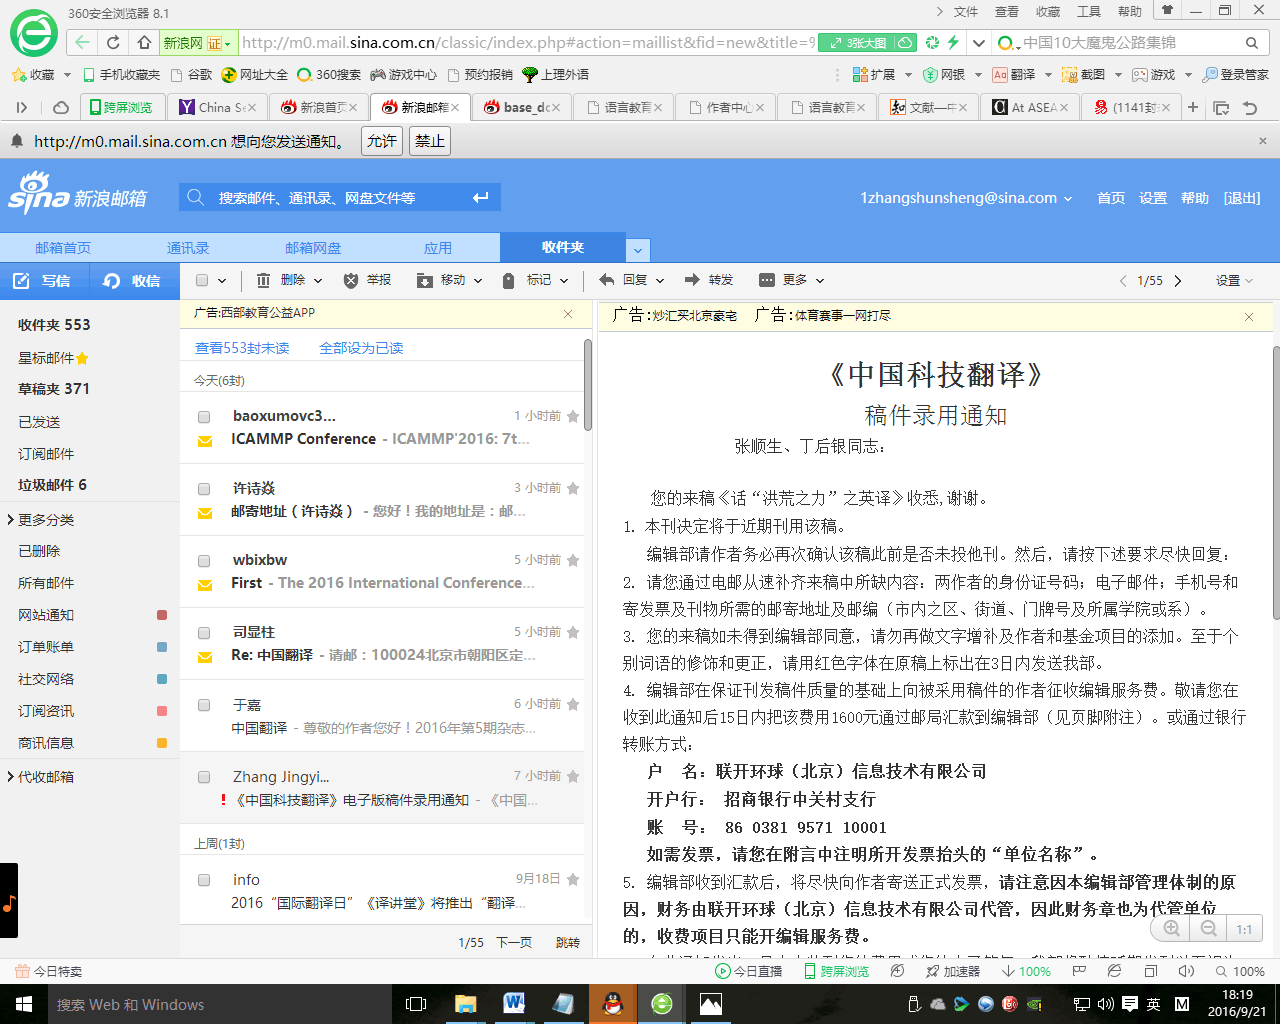Click the receive mail (收信) refresh icon

coord(112,281)
